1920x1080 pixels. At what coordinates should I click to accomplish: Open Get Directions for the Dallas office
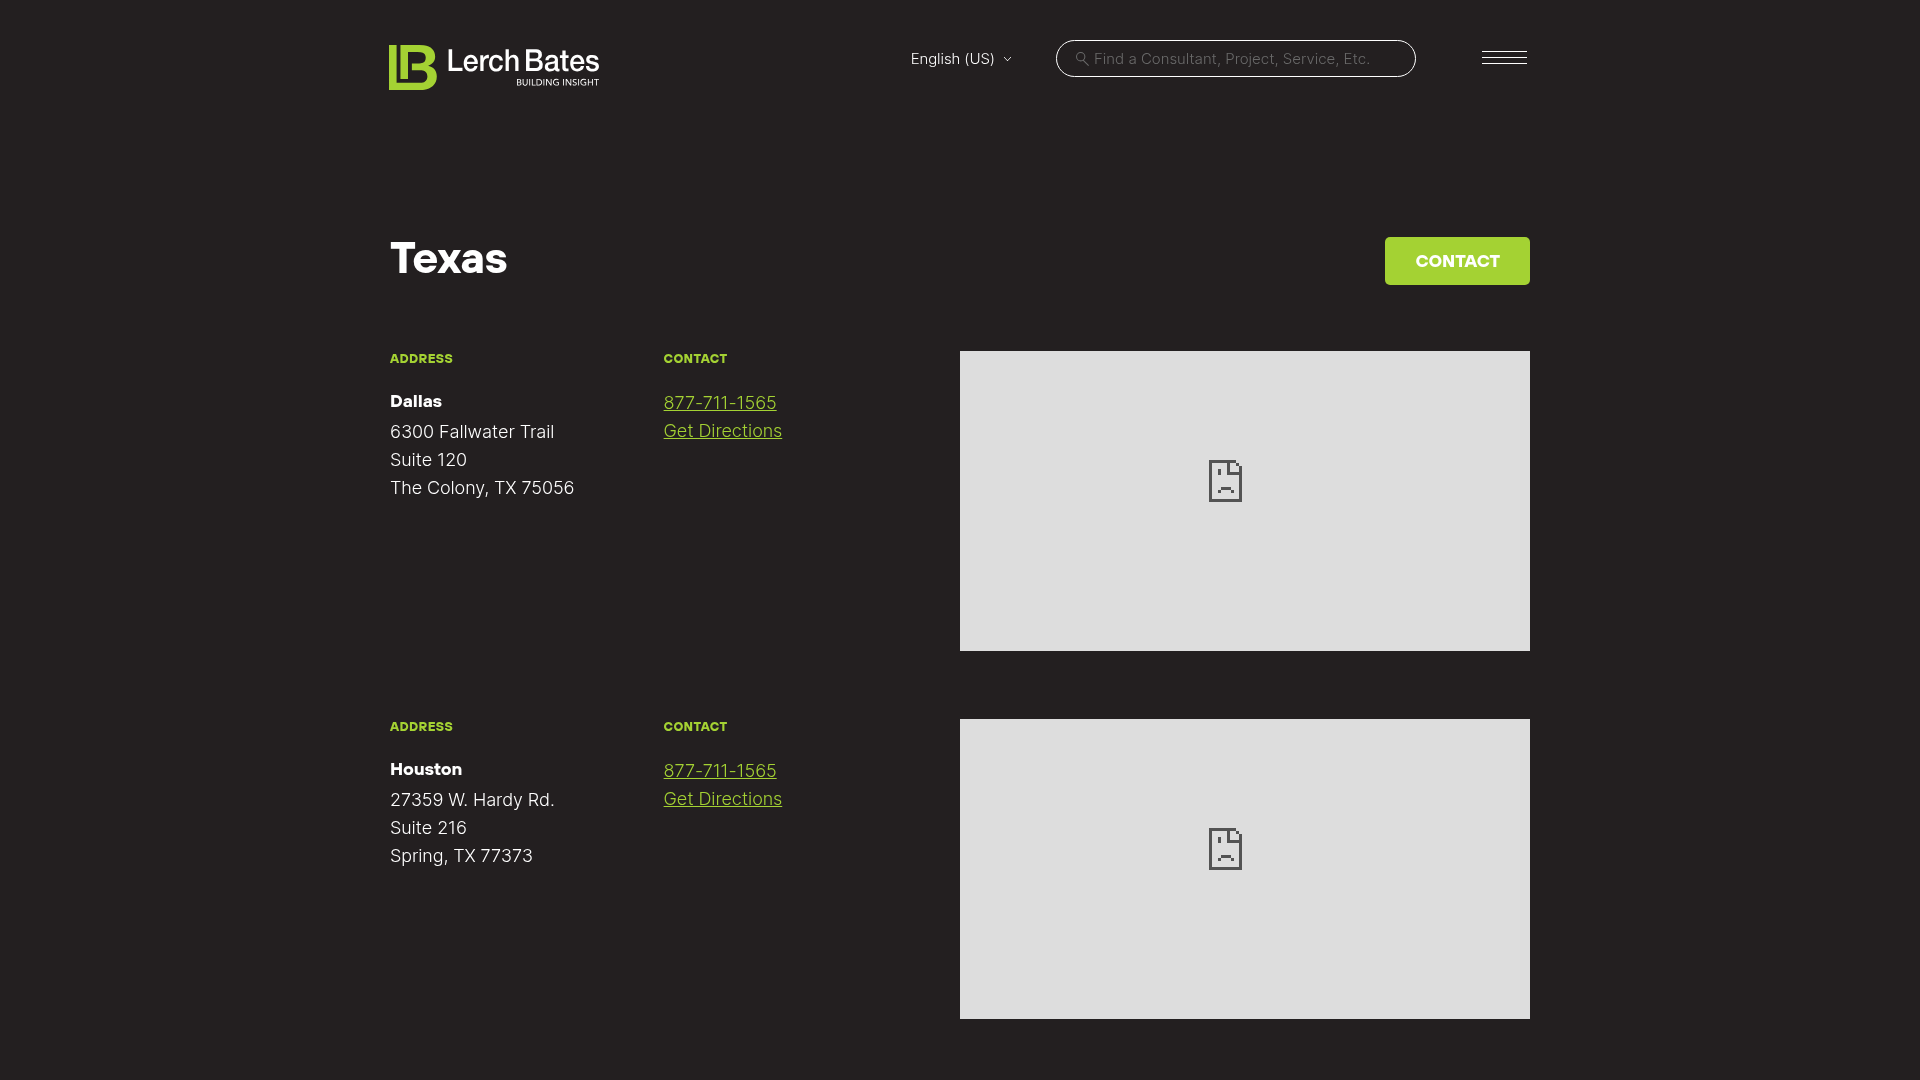pyautogui.click(x=722, y=430)
